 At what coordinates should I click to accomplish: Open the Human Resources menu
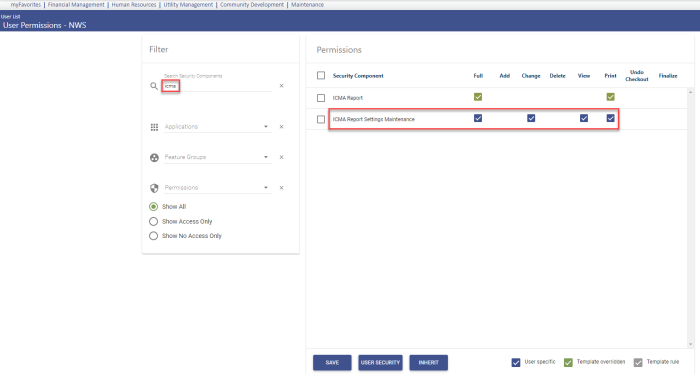point(134,4)
